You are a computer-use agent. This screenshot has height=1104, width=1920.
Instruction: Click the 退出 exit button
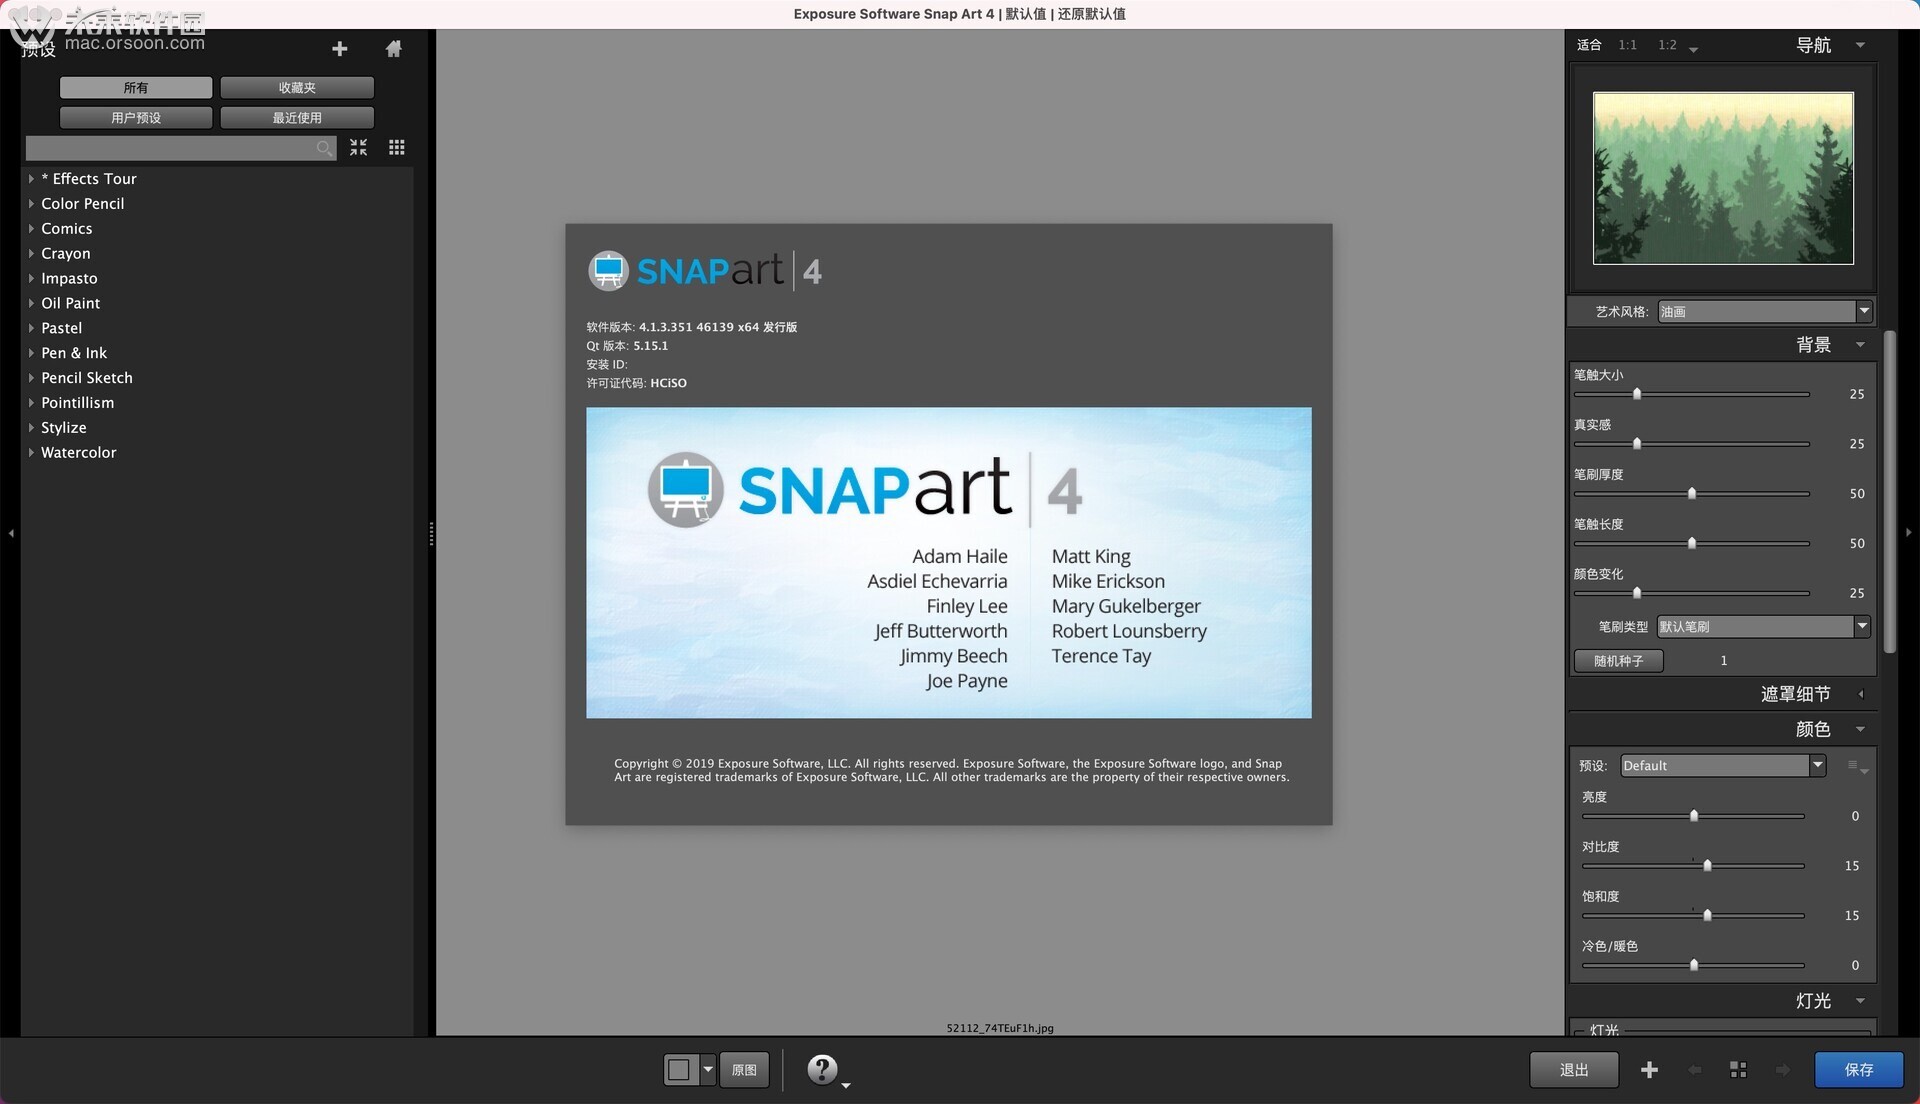pyautogui.click(x=1574, y=1070)
